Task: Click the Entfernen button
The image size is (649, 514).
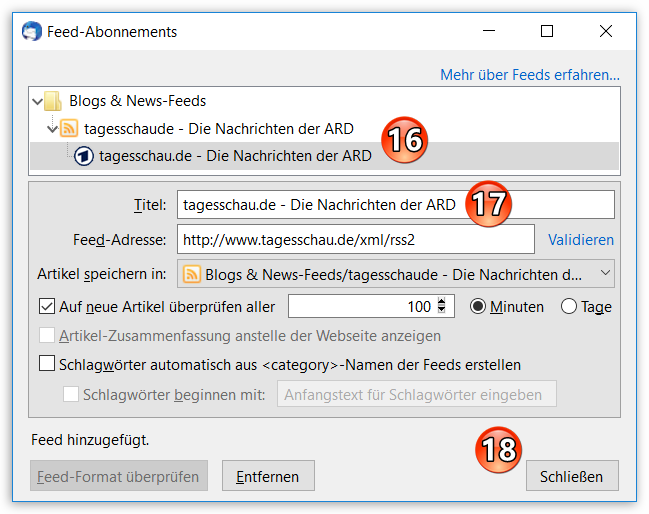Action: (268, 477)
